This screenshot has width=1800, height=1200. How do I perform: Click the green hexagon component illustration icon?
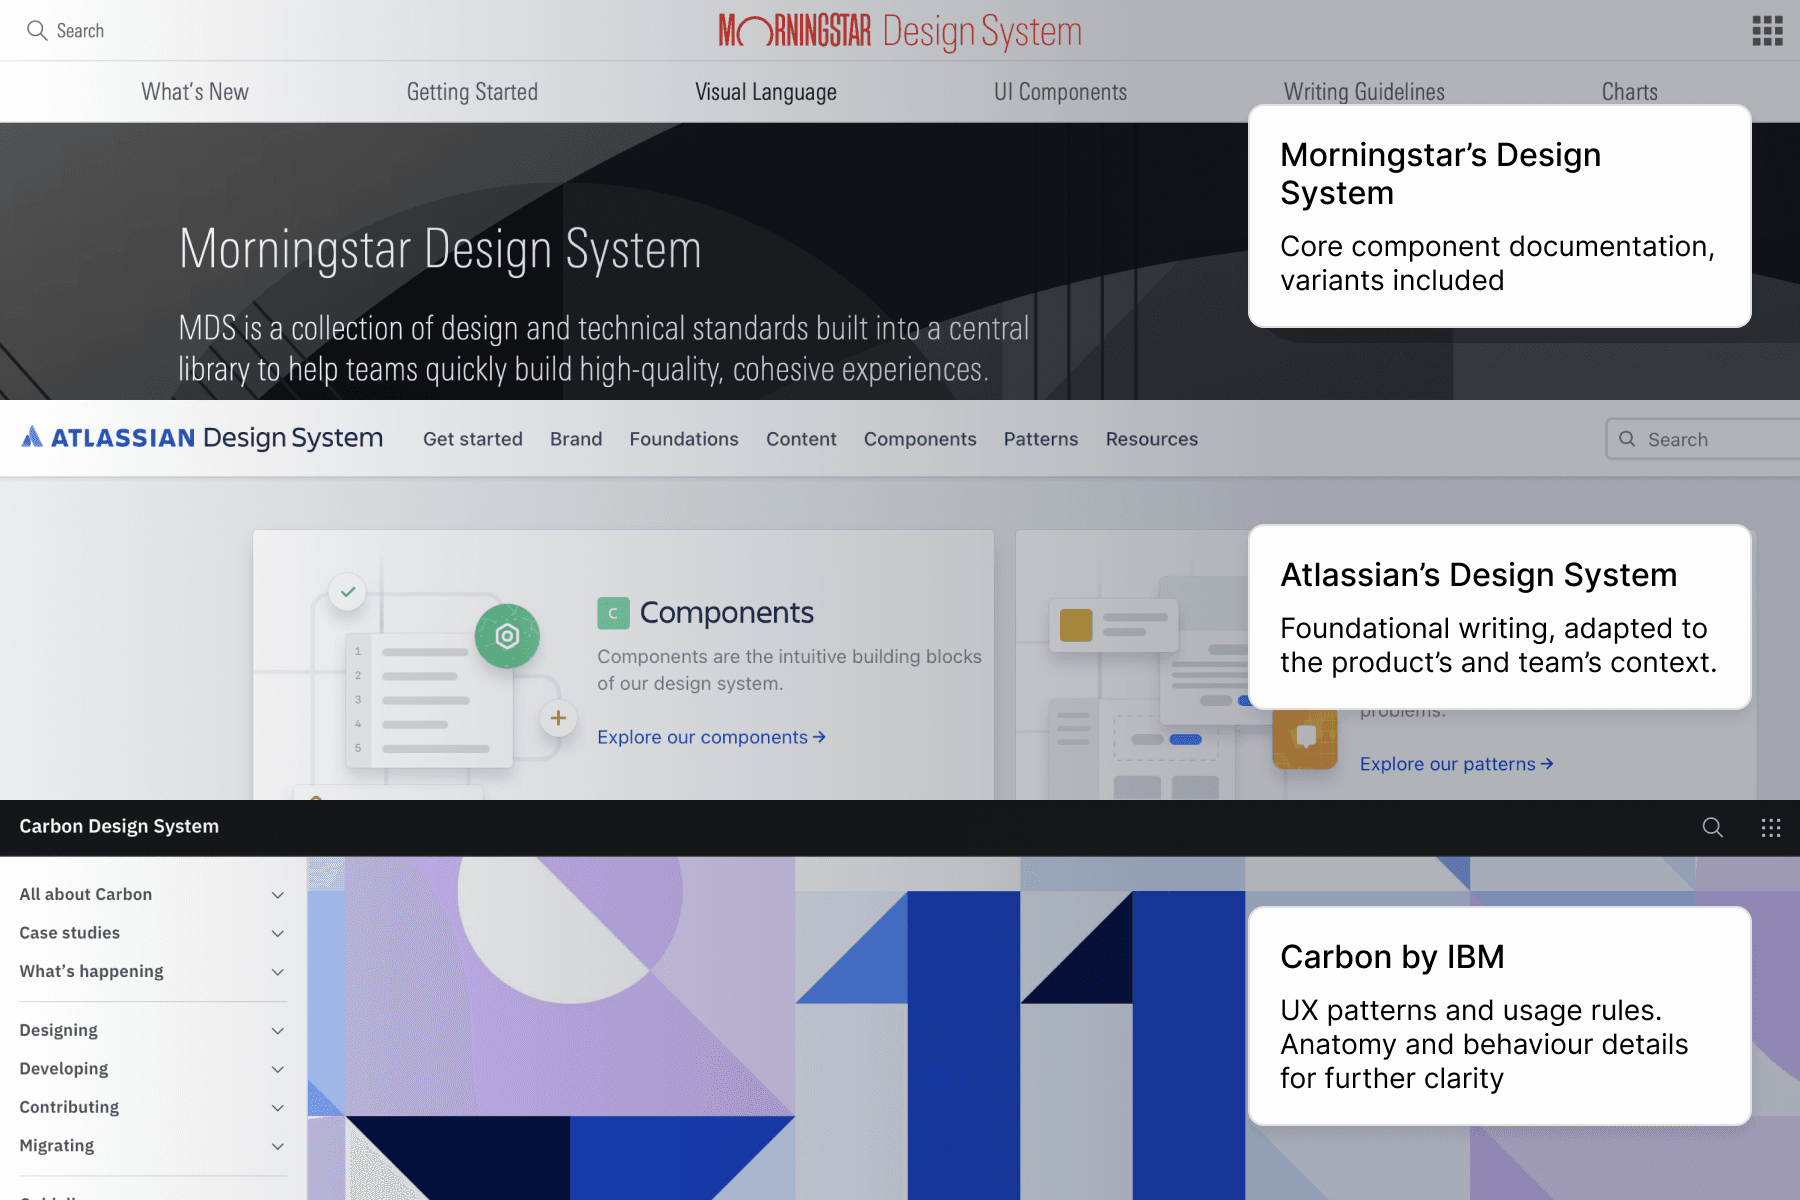(x=507, y=636)
